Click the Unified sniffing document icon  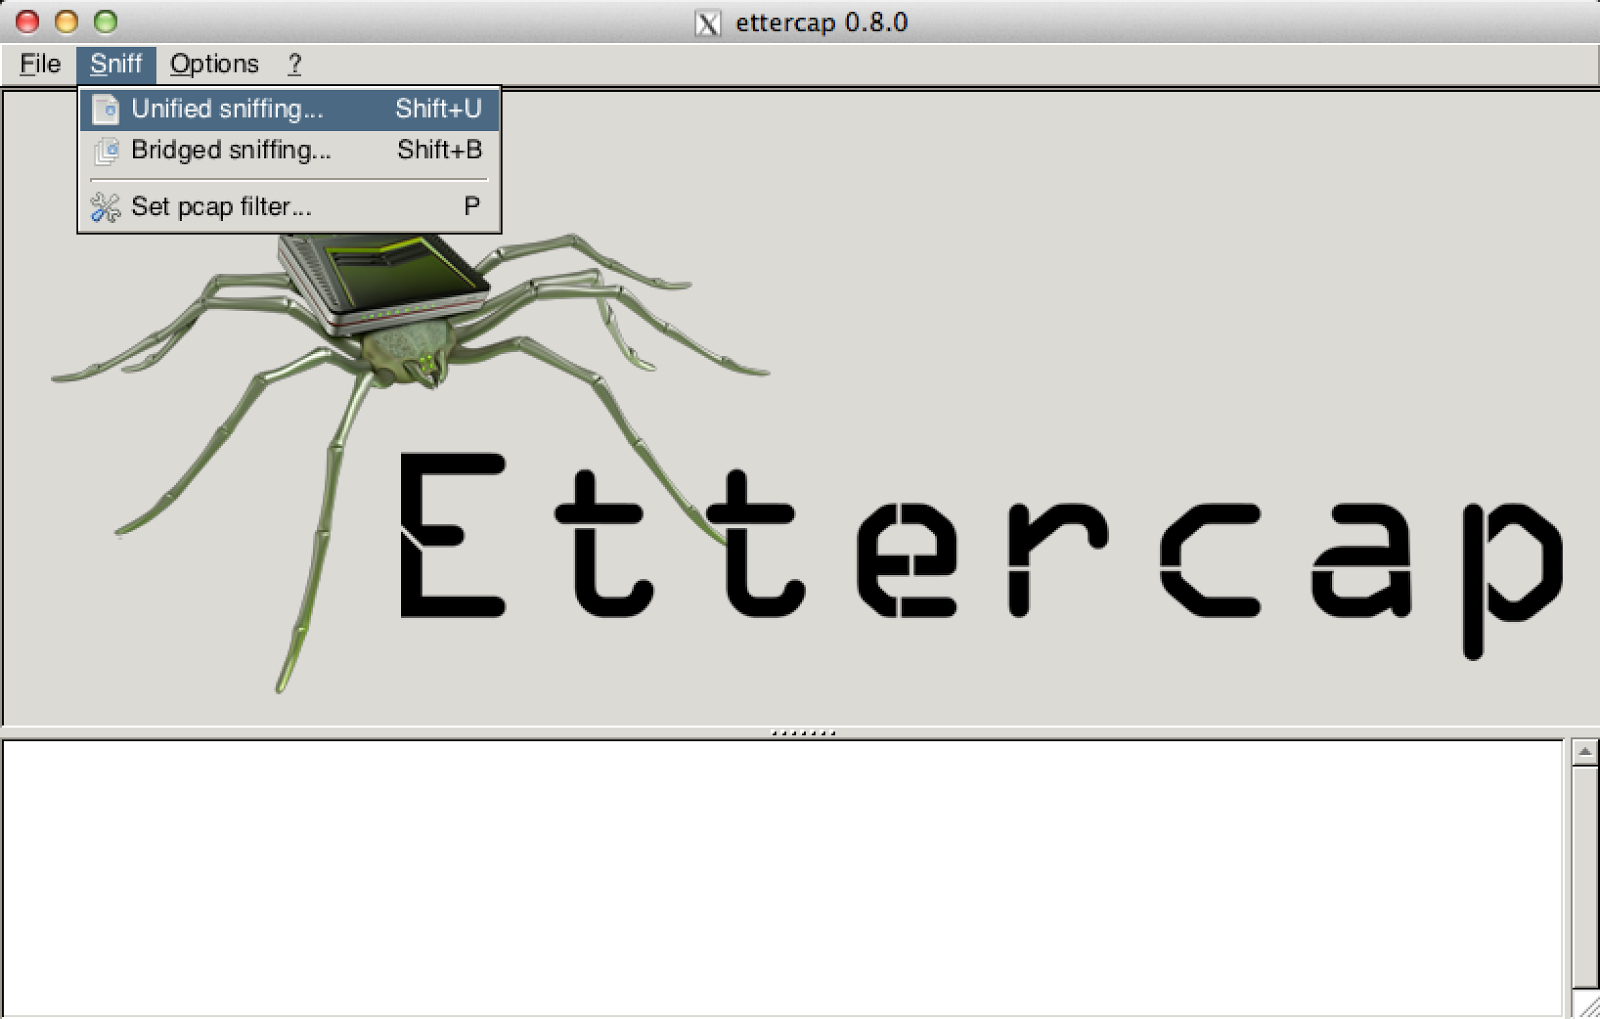click(106, 109)
